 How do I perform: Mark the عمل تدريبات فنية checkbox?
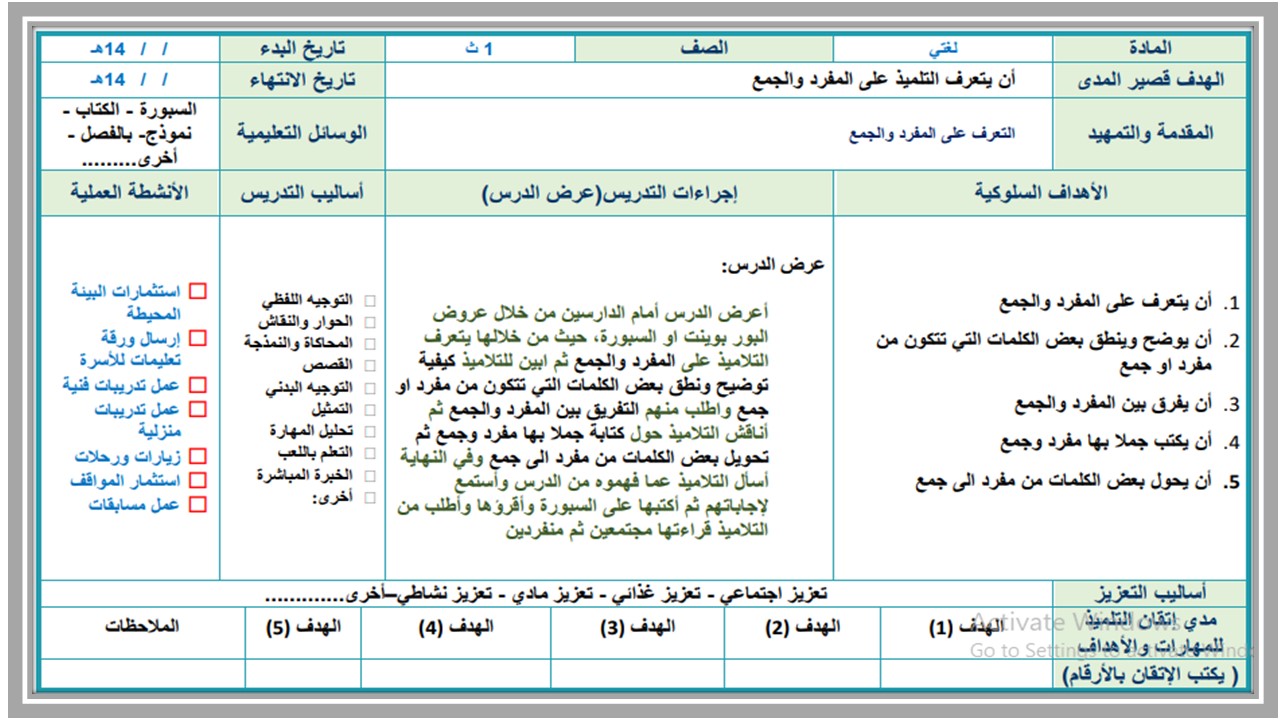click(x=197, y=385)
